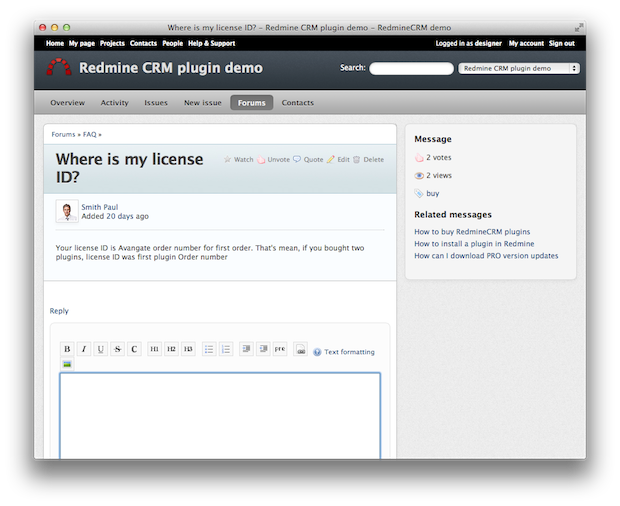Screen dimensions: 620x506
Task: Click the Underline formatting button
Action: pyautogui.click(x=101, y=349)
